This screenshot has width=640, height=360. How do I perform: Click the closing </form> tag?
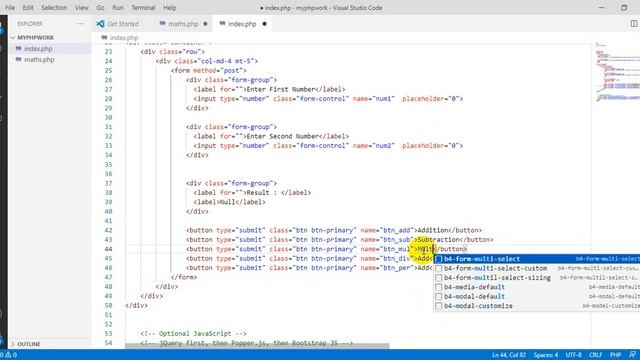(184, 277)
